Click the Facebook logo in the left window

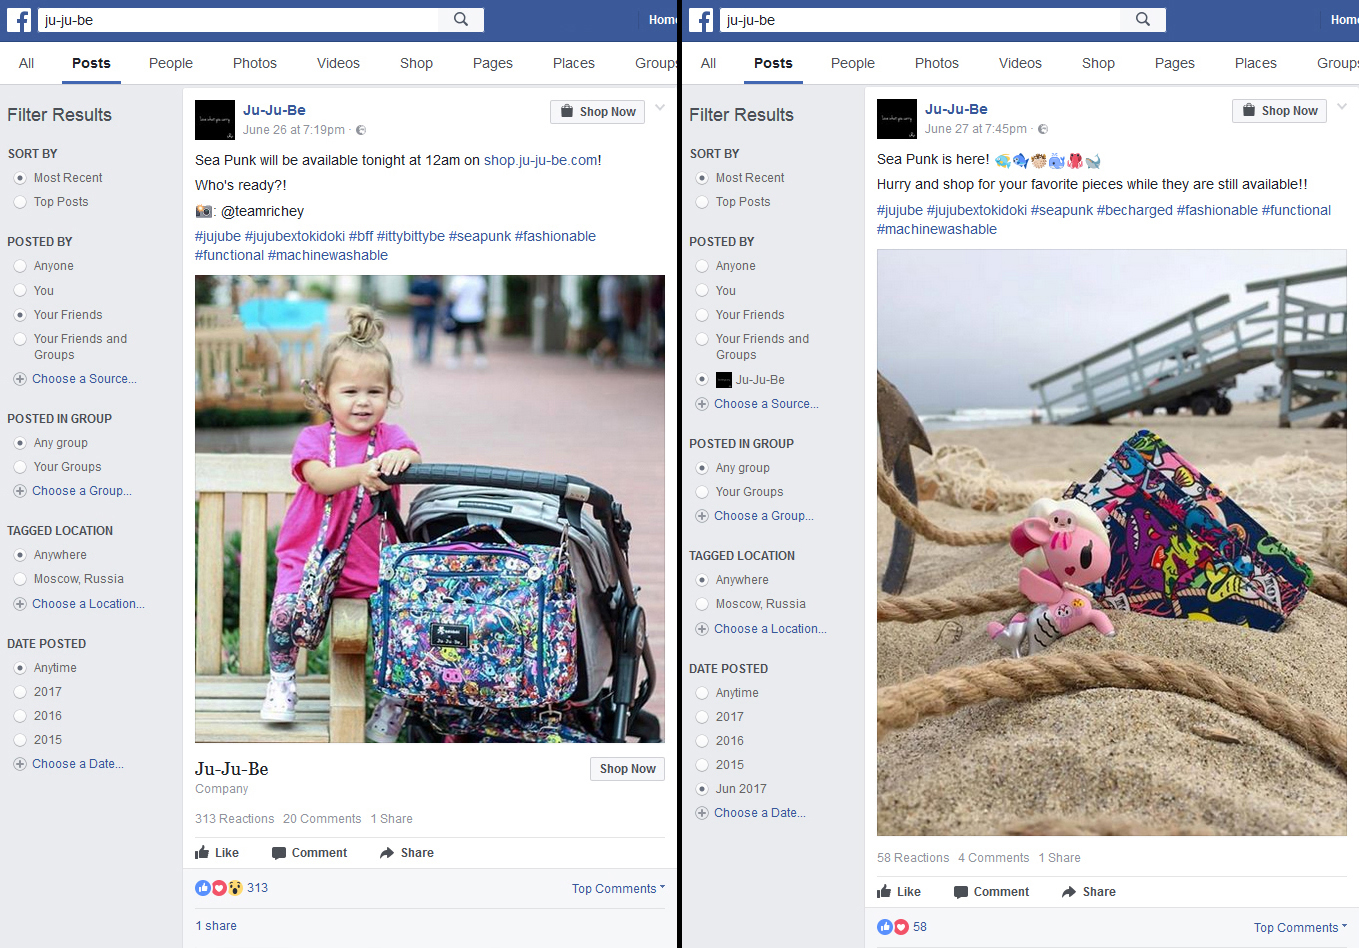coord(19,20)
